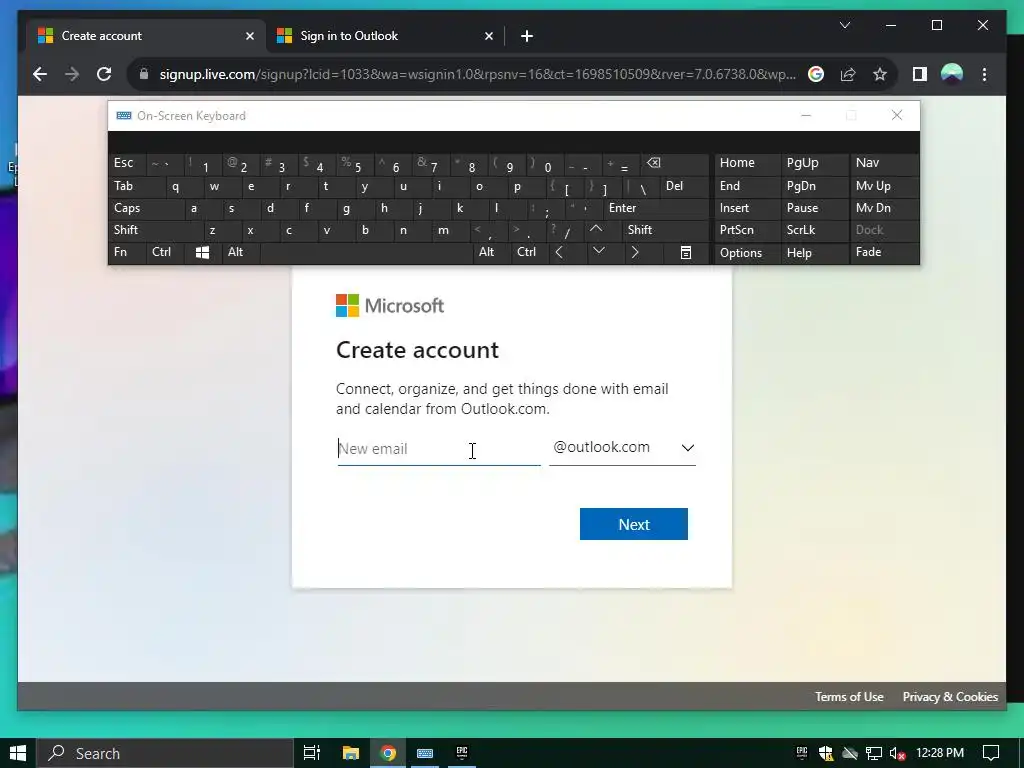Viewport: 1024px width, 768px height.
Task: Open the Terms of Use link
Action: tap(849, 697)
